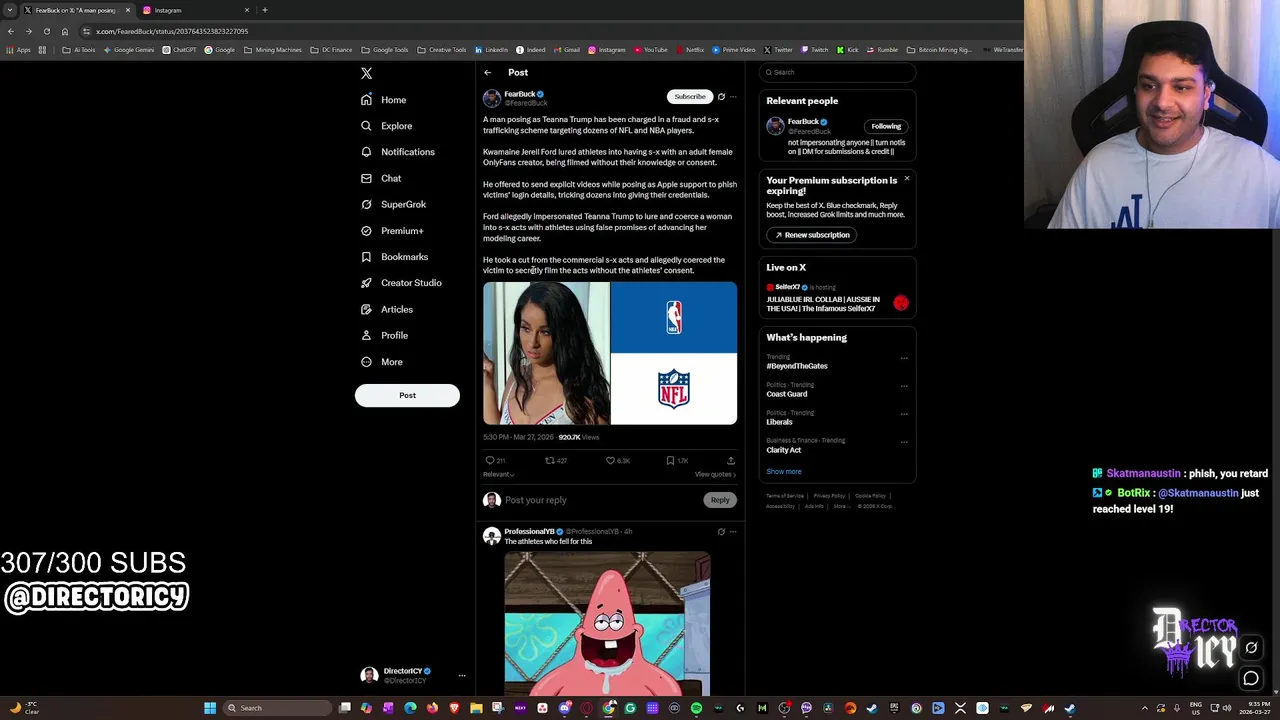Click the reply comment icon on the post

pos(490,460)
